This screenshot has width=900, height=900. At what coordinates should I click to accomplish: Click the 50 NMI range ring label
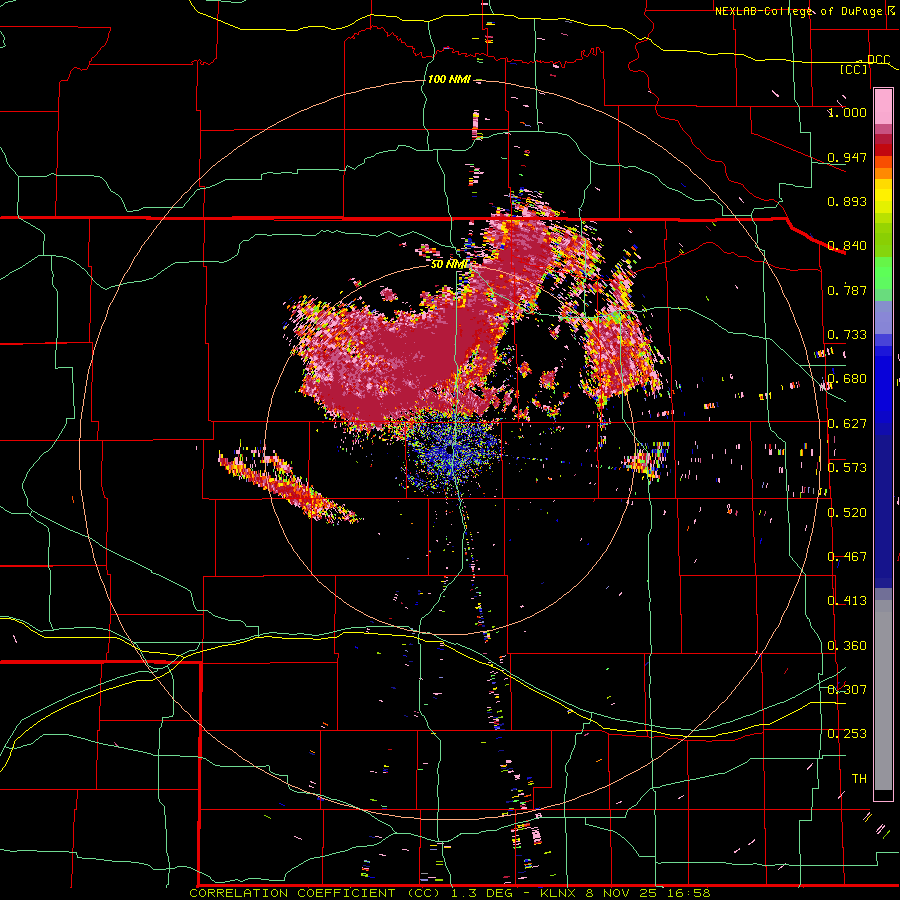click(x=449, y=264)
